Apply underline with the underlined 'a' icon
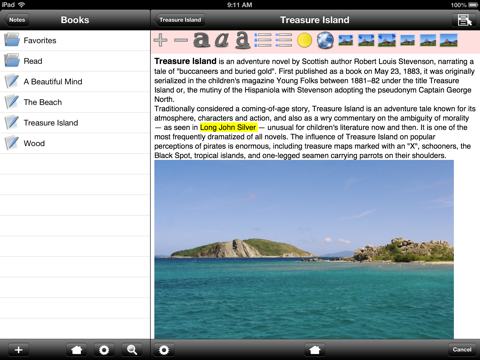The width and height of the screenshot is (480, 360). tap(243, 40)
